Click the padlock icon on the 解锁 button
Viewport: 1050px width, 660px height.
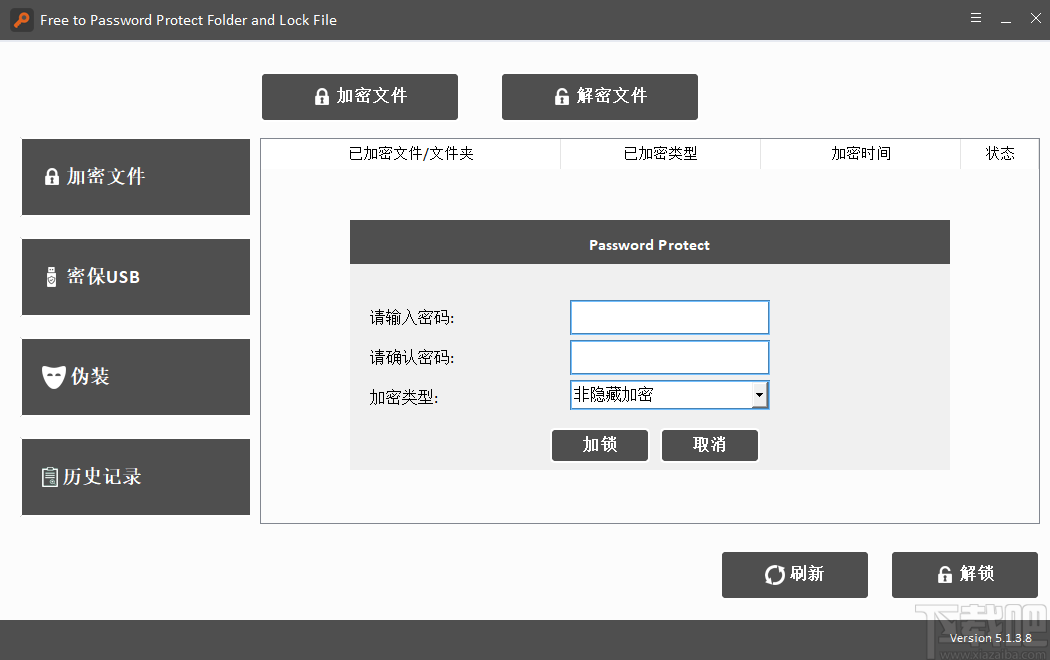point(944,574)
